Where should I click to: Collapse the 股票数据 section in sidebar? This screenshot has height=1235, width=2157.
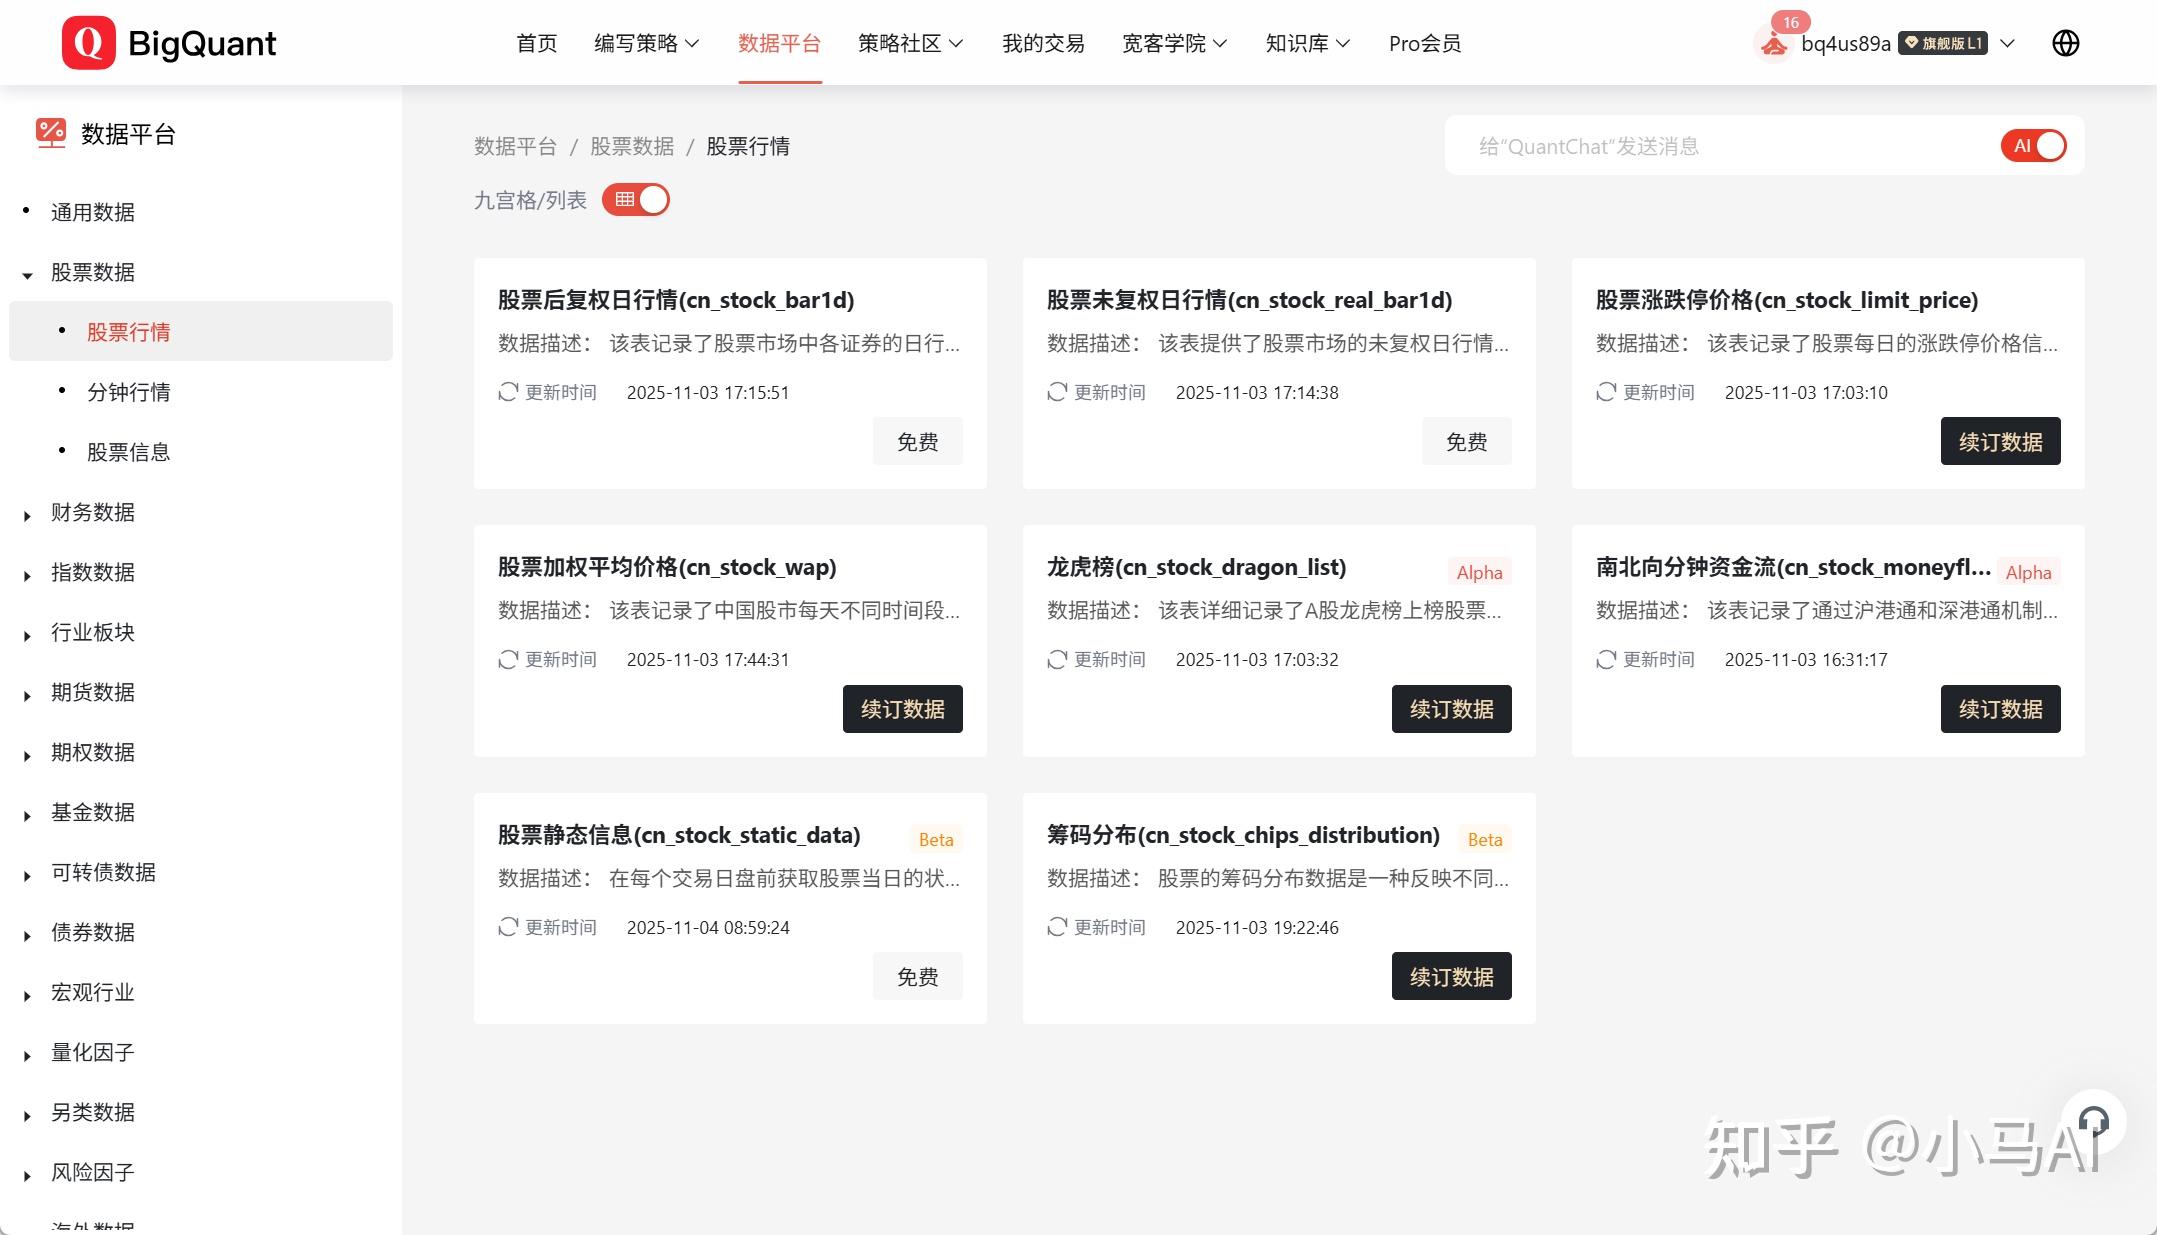click(95, 272)
